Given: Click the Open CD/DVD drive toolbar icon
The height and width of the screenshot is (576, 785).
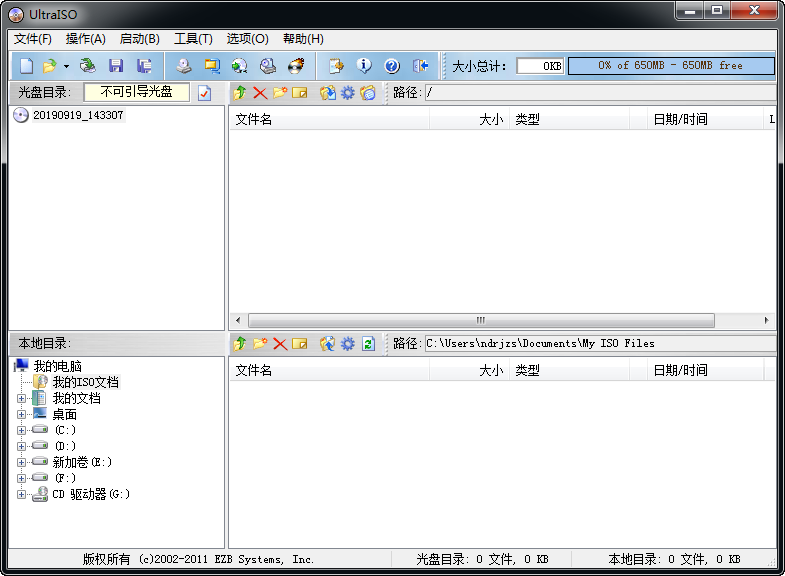Looking at the screenshot, I should point(88,66).
